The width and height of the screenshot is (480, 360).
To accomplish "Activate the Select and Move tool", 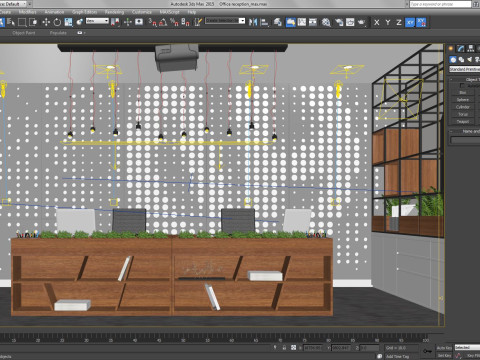I will pyautogui.click(x=46, y=22).
